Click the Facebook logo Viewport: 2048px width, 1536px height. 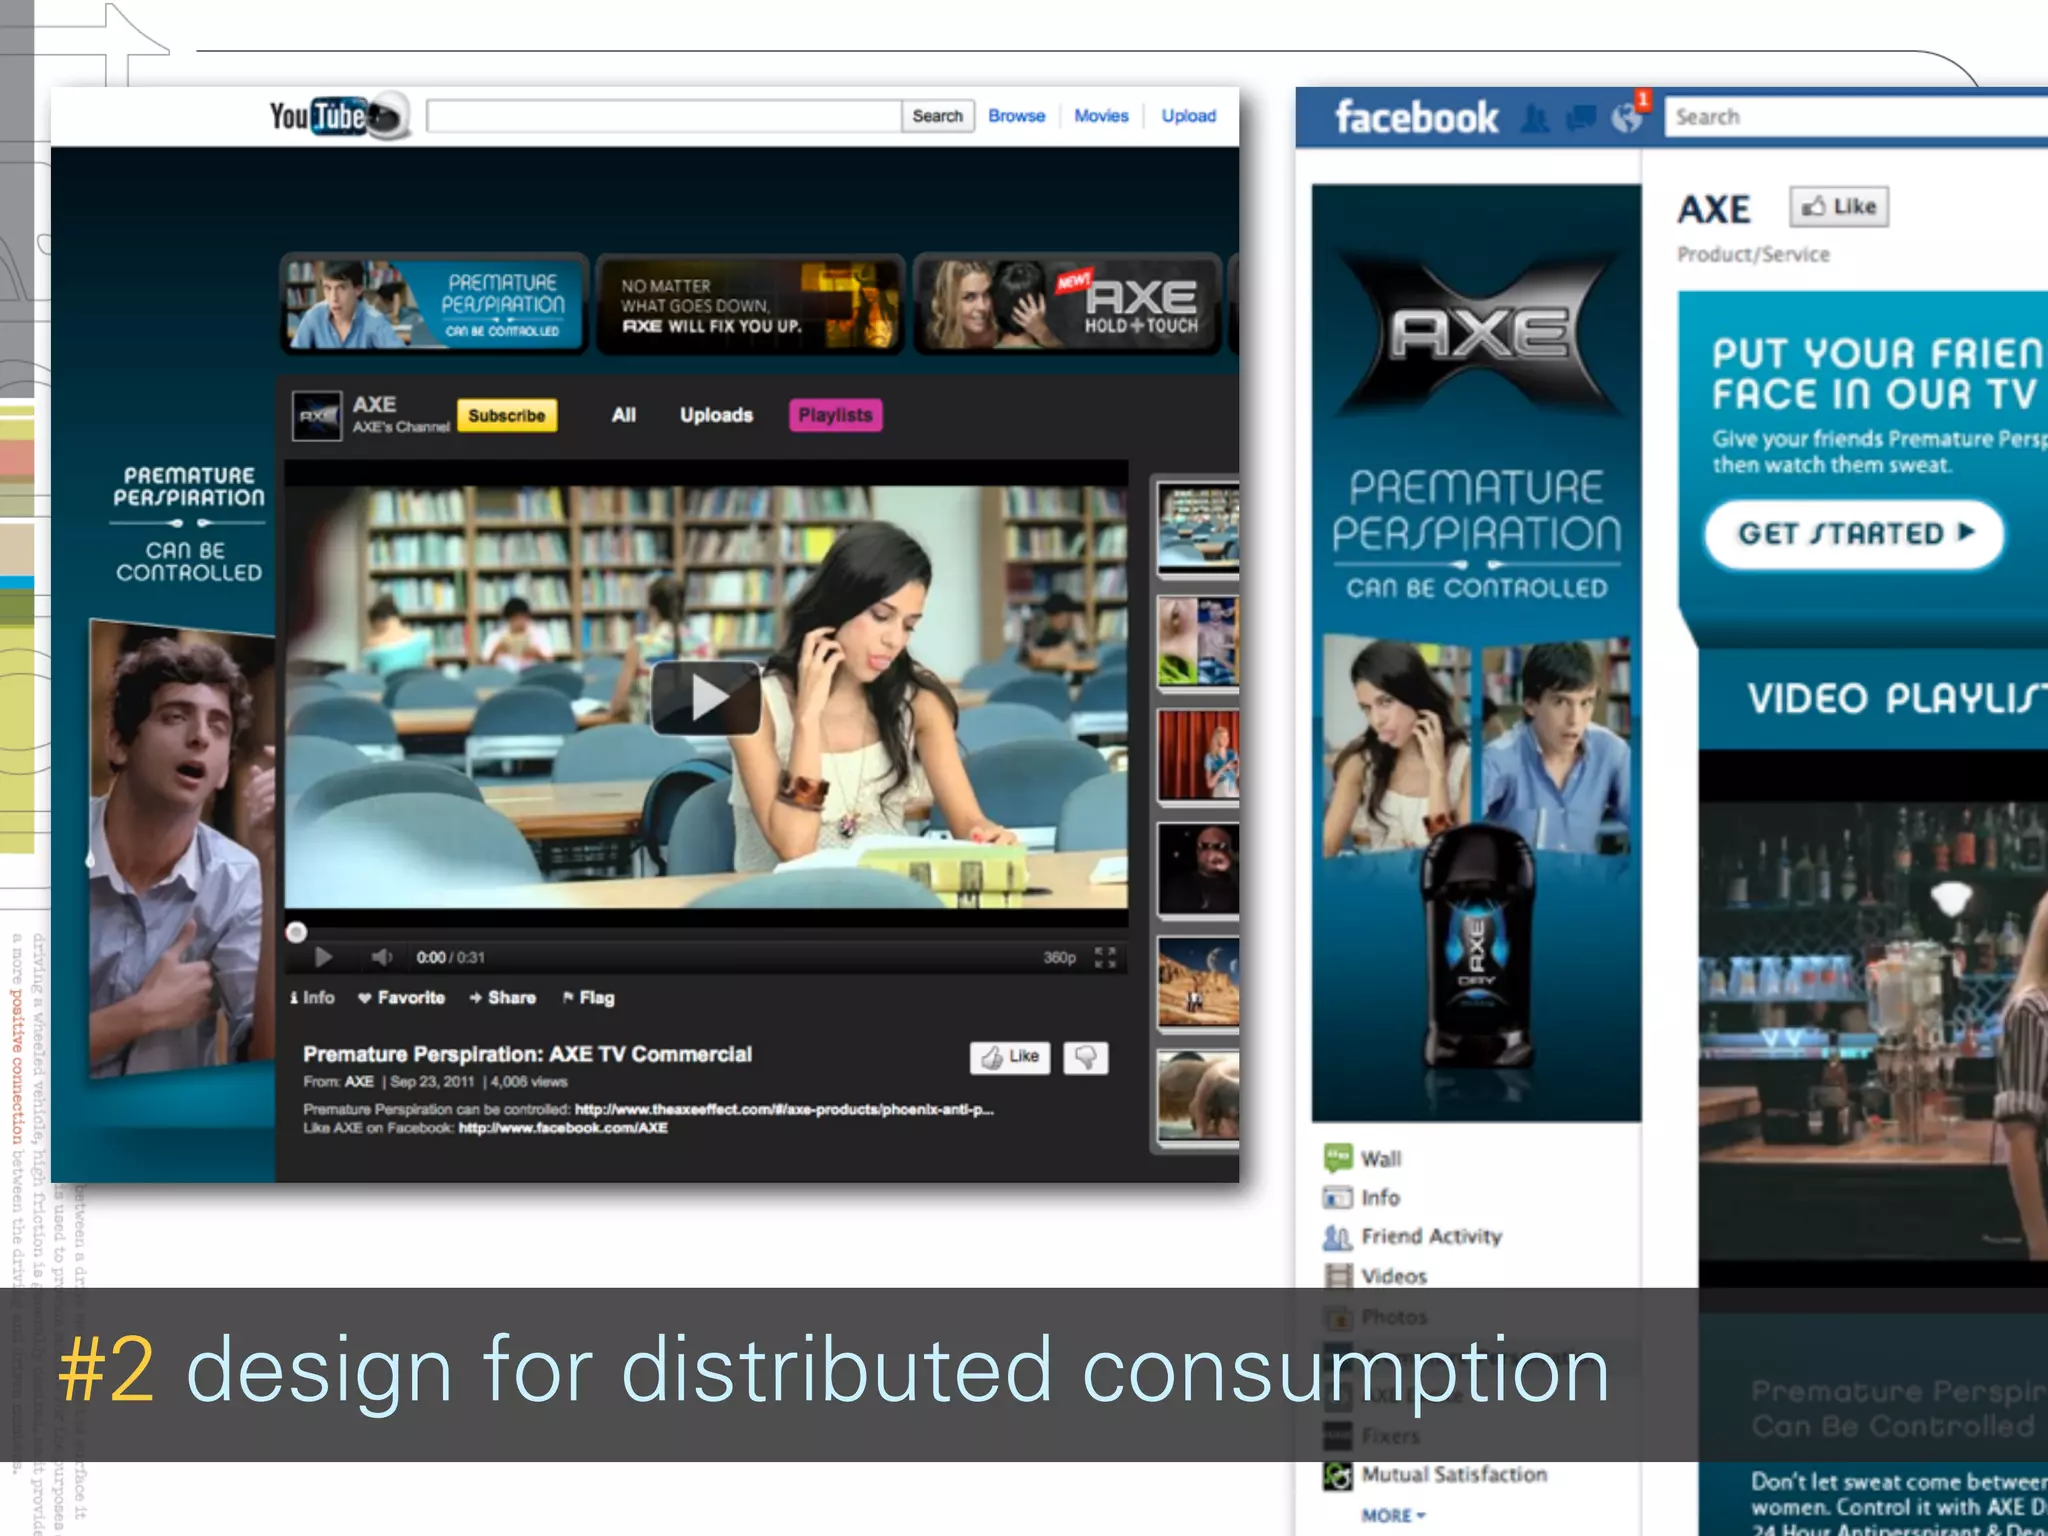[1417, 118]
